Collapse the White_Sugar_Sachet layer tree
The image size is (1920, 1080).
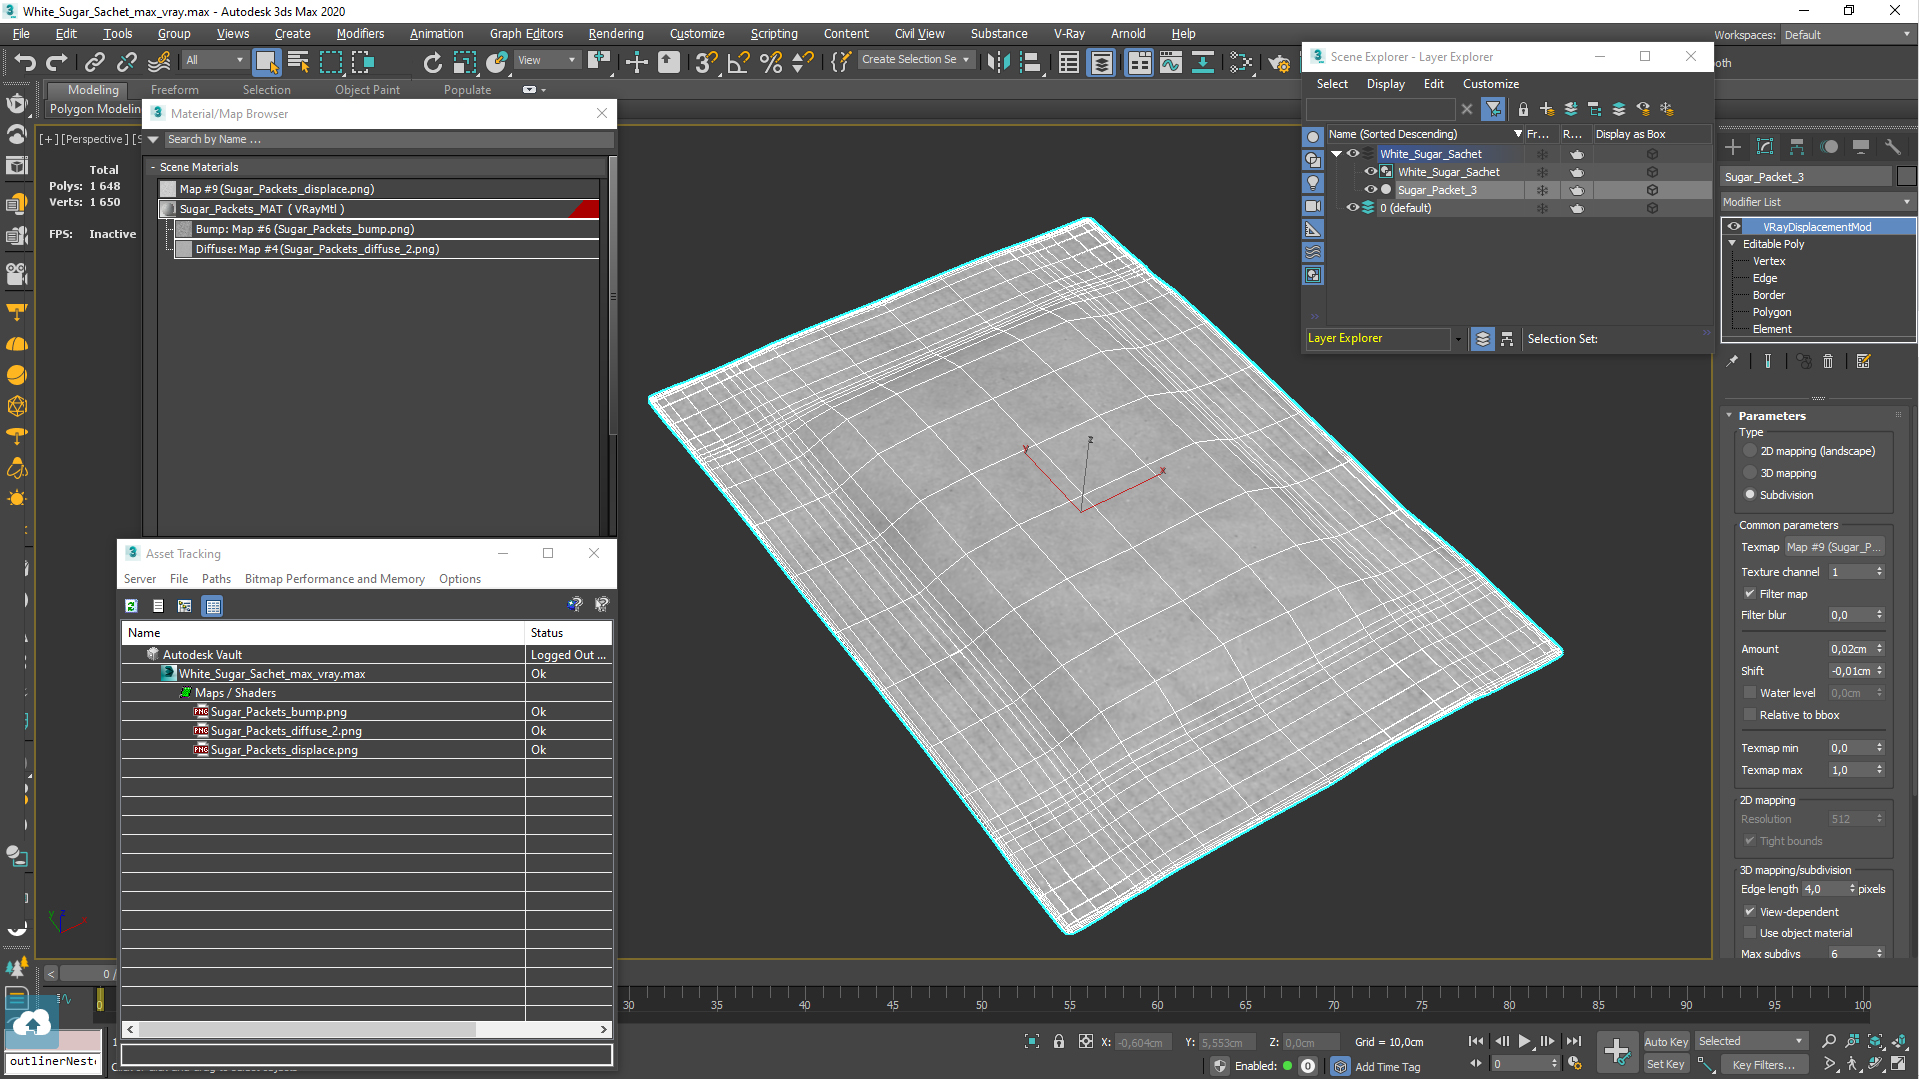[1336, 154]
